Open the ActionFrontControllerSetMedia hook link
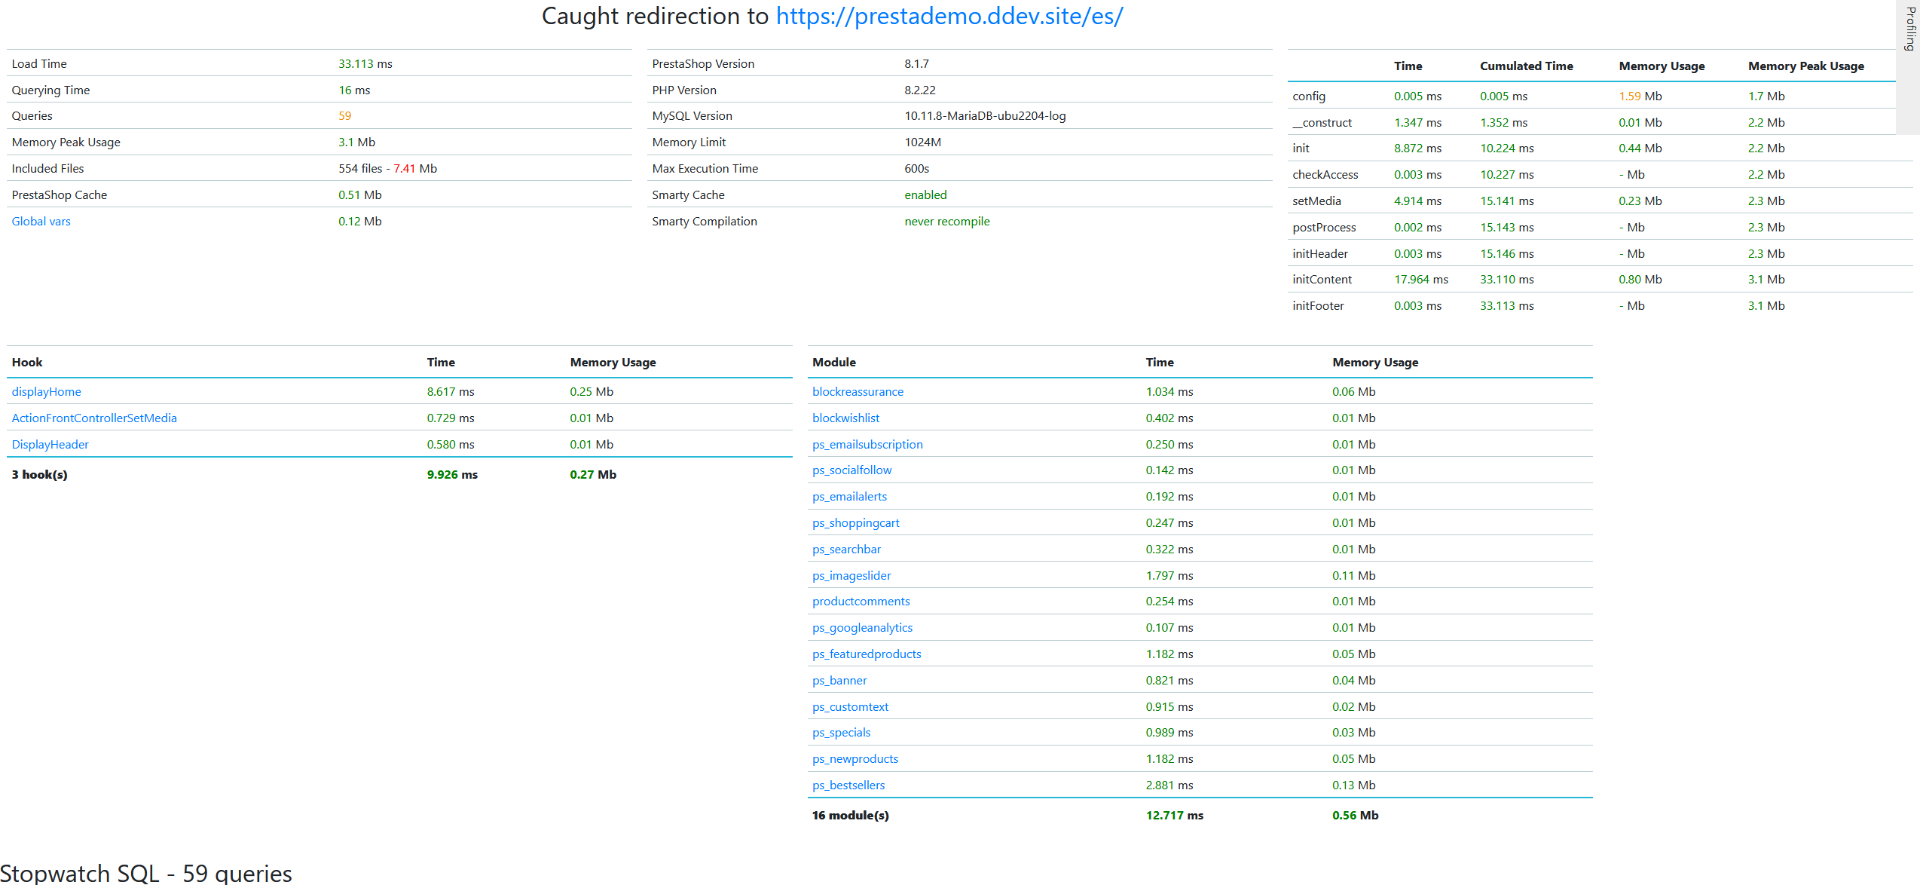 pyautogui.click(x=94, y=418)
